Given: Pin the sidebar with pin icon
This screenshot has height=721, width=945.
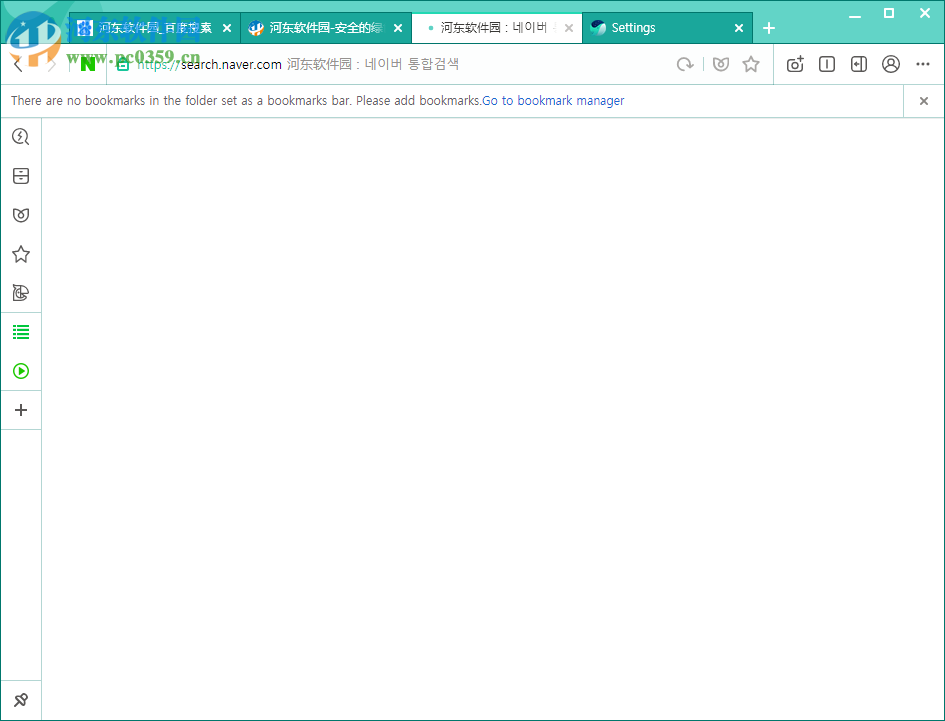Looking at the screenshot, I should tap(21, 700).
